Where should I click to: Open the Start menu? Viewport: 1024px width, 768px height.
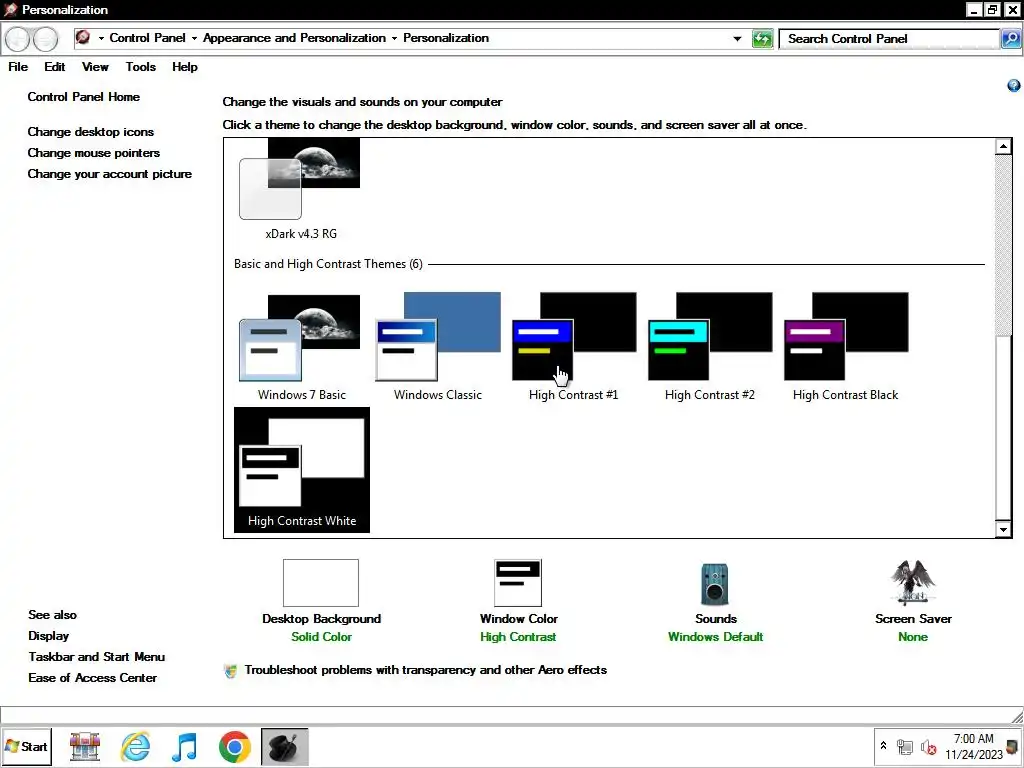[x=27, y=746]
